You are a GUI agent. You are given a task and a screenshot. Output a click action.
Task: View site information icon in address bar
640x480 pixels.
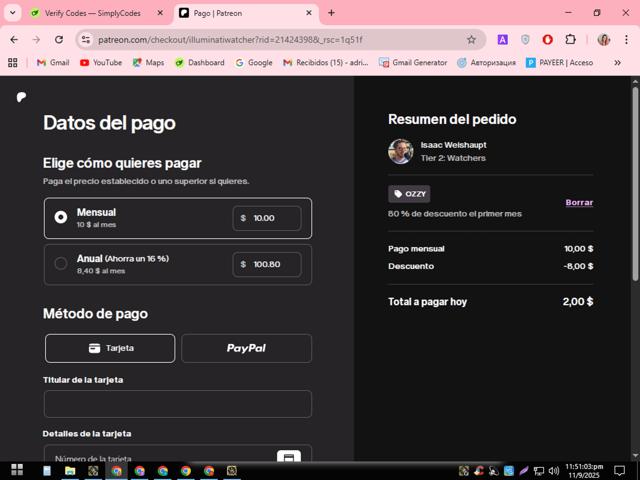point(86,40)
